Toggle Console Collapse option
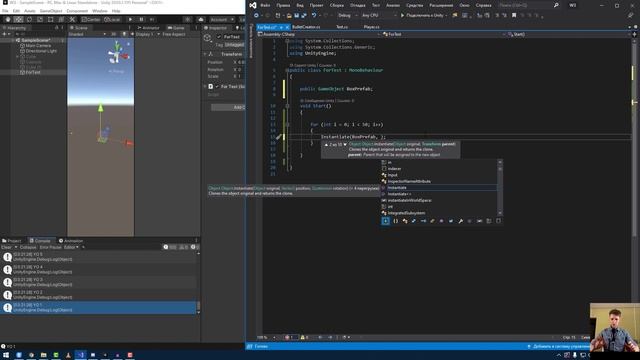 point(28,247)
